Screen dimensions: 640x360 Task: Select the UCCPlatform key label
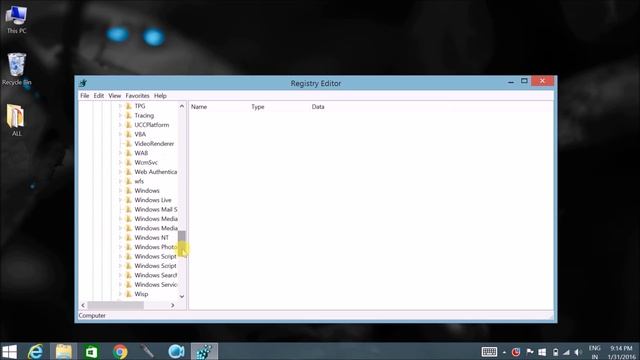(x=151, y=125)
